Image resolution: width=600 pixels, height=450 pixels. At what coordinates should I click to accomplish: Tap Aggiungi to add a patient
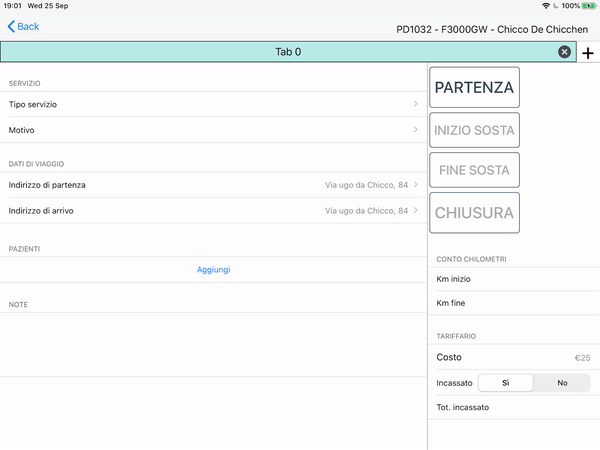(214, 270)
